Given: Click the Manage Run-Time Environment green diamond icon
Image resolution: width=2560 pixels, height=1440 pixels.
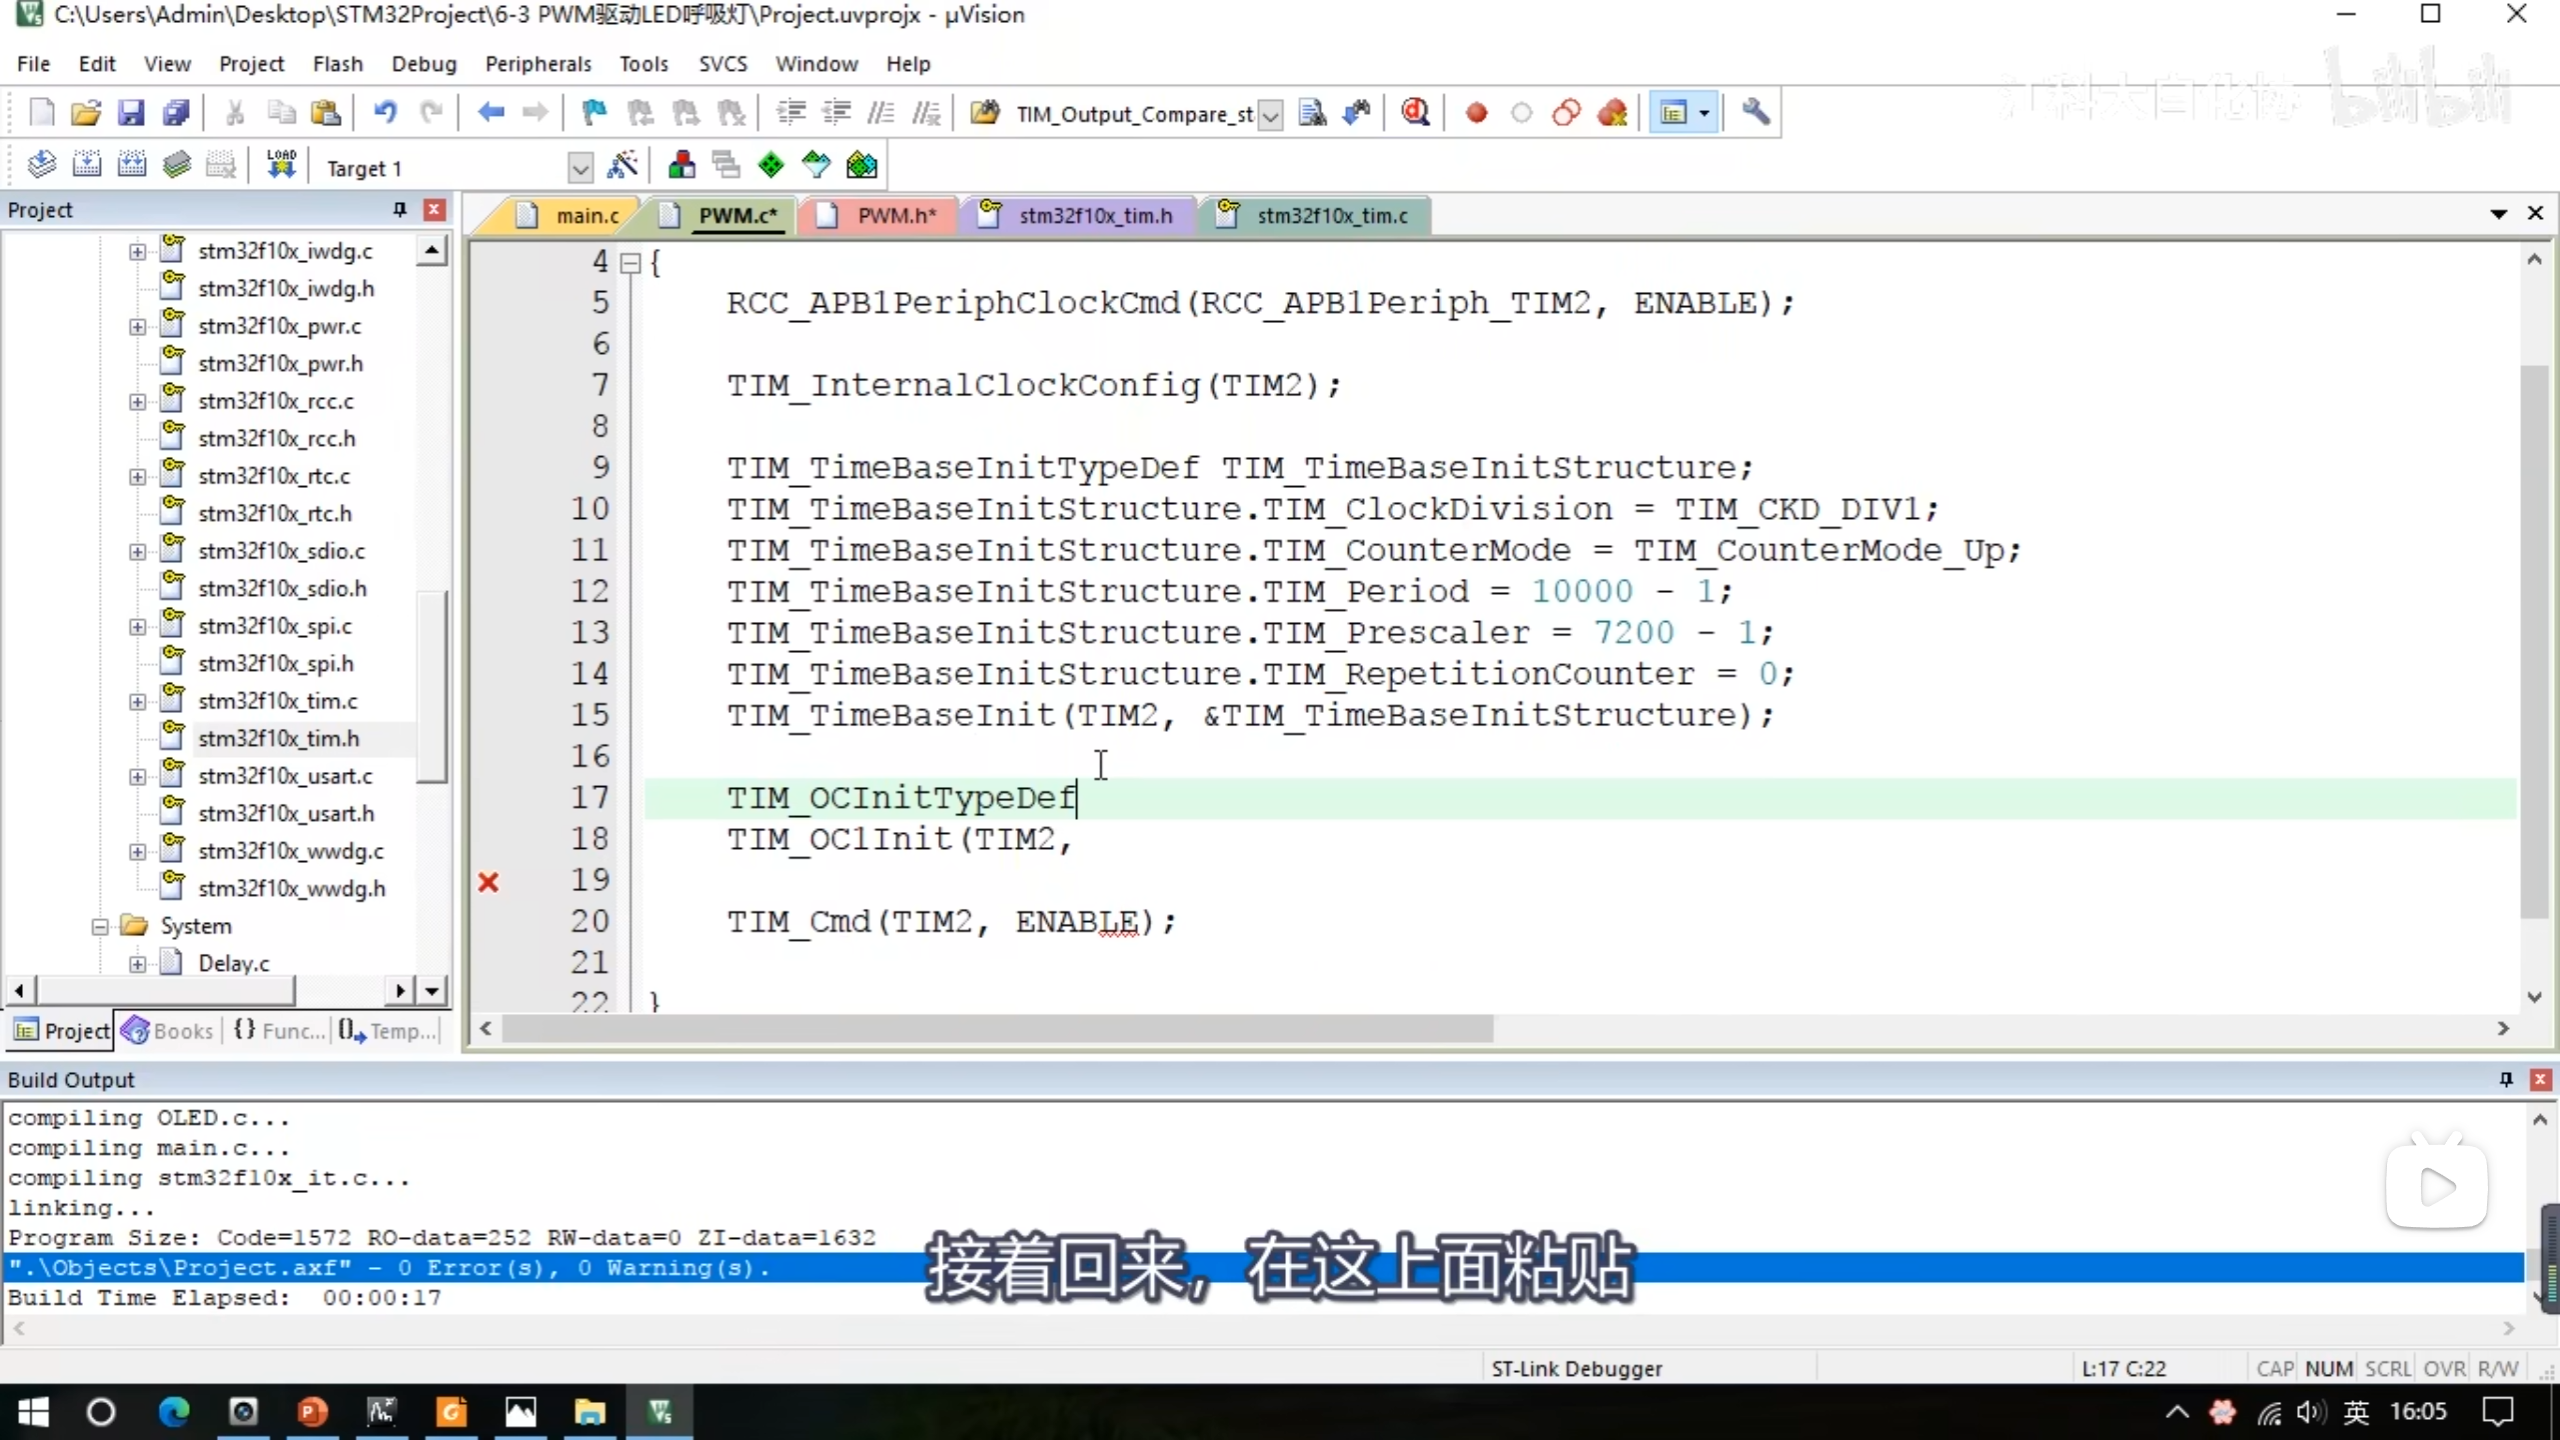Looking at the screenshot, I should click(x=771, y=165).
